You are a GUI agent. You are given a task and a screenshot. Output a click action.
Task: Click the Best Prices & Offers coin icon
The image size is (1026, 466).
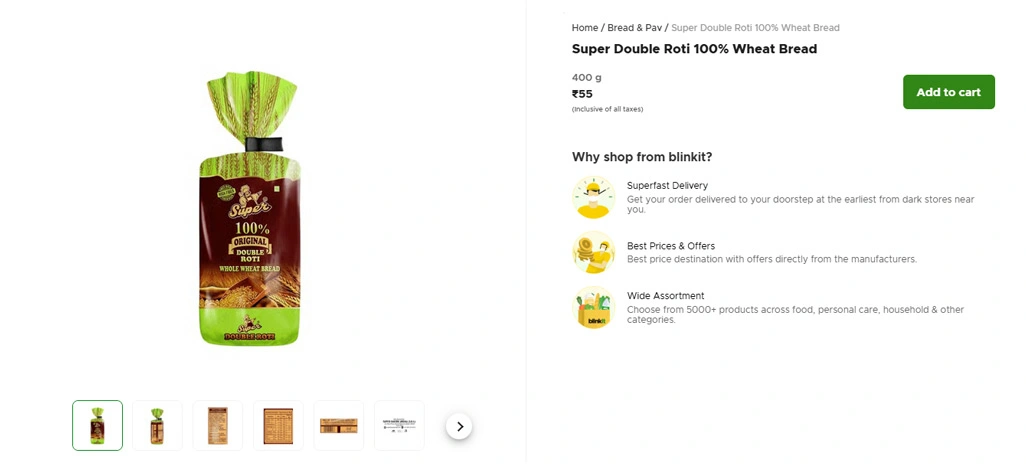(x=593, y=252)
